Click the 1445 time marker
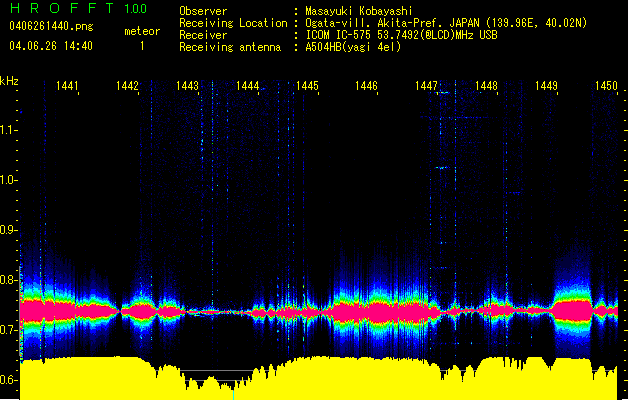Screen dimensions: 629x400 (307, 86)
